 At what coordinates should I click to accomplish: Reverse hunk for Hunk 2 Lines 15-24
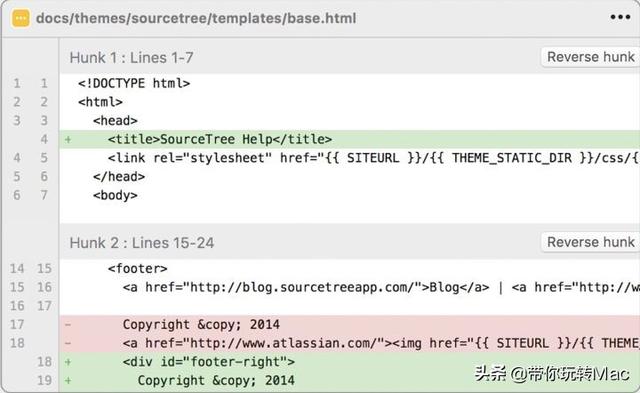pos(591,242)
